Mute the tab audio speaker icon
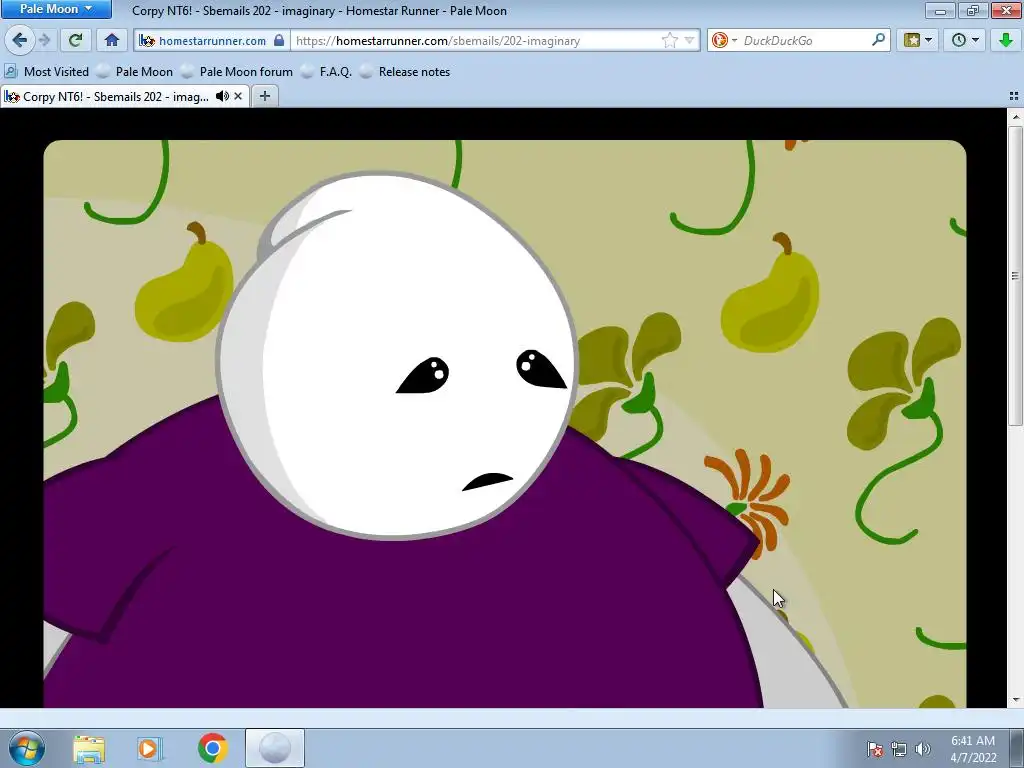 [222, 97]
